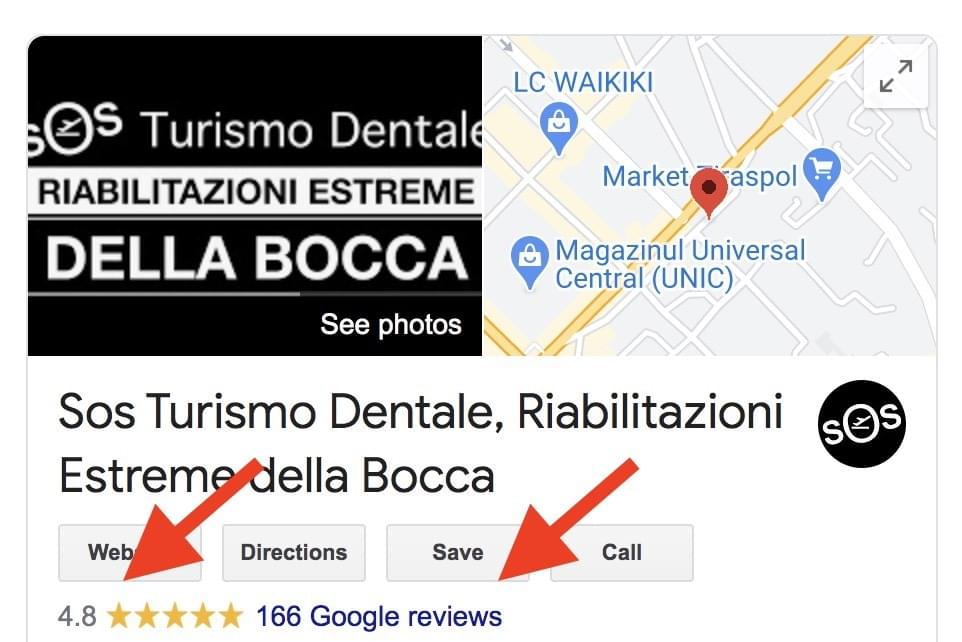Click the Market Tiraspol cart pin

coord(822,173)
